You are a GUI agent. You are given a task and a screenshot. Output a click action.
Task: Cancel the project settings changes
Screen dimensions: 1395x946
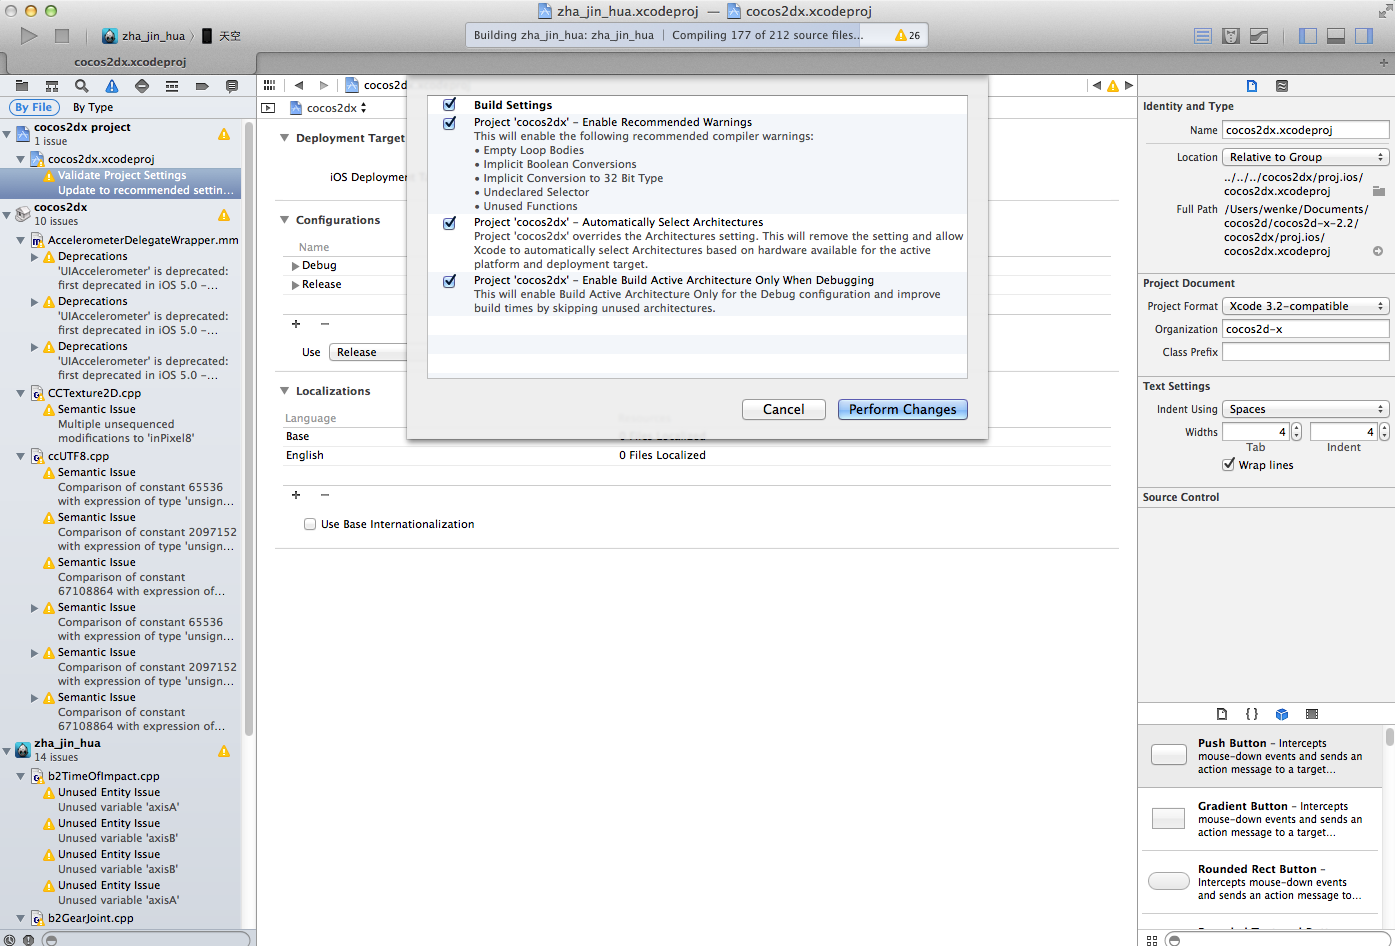[784, 409]
